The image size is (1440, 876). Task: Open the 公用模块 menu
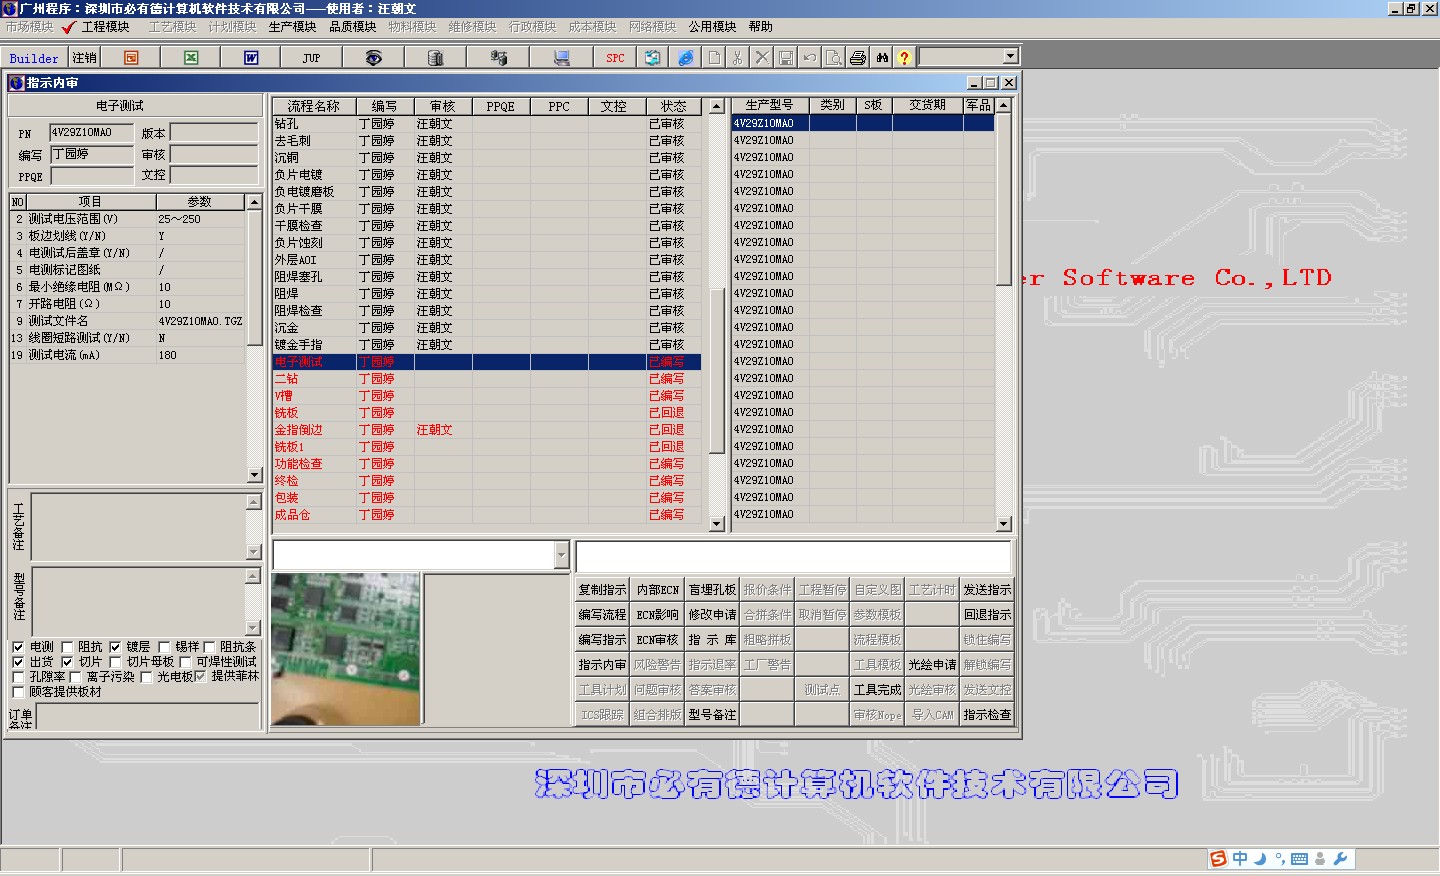click(712, 27)
